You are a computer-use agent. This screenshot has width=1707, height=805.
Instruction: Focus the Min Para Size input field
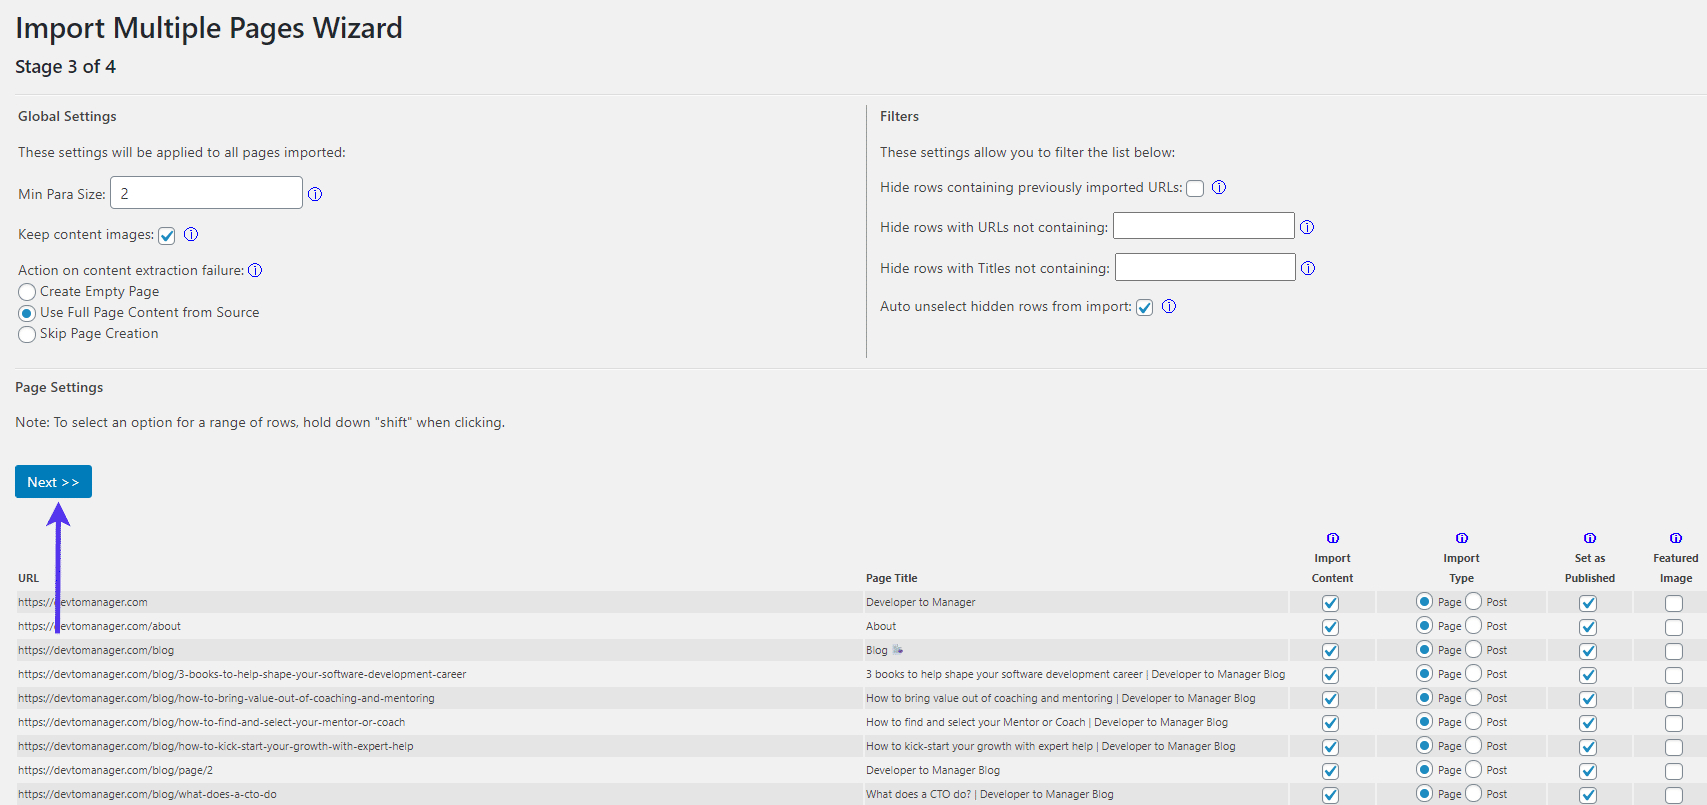206,193
